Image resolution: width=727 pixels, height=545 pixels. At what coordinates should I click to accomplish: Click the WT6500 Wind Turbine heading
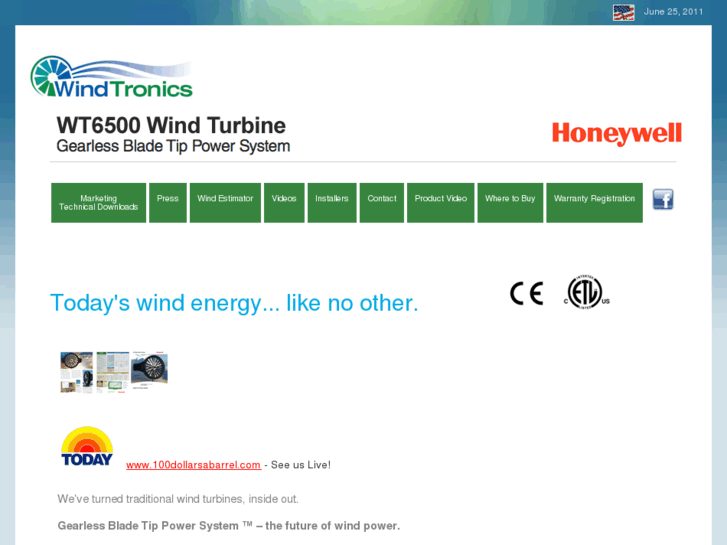(171, 125)
